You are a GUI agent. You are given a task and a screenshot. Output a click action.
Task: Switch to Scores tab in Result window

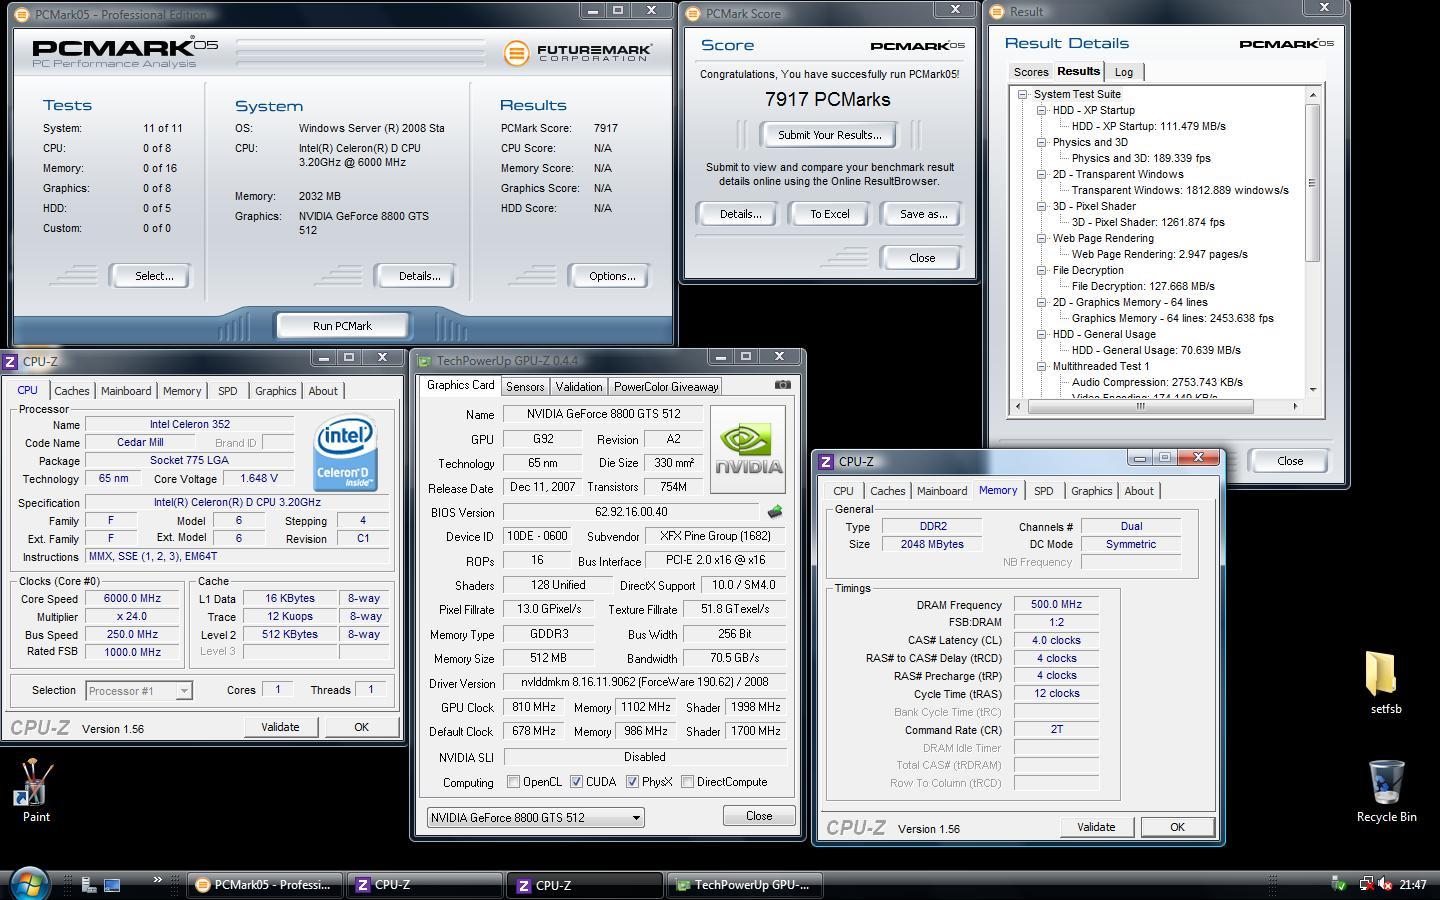click(x=1031, y=72)
